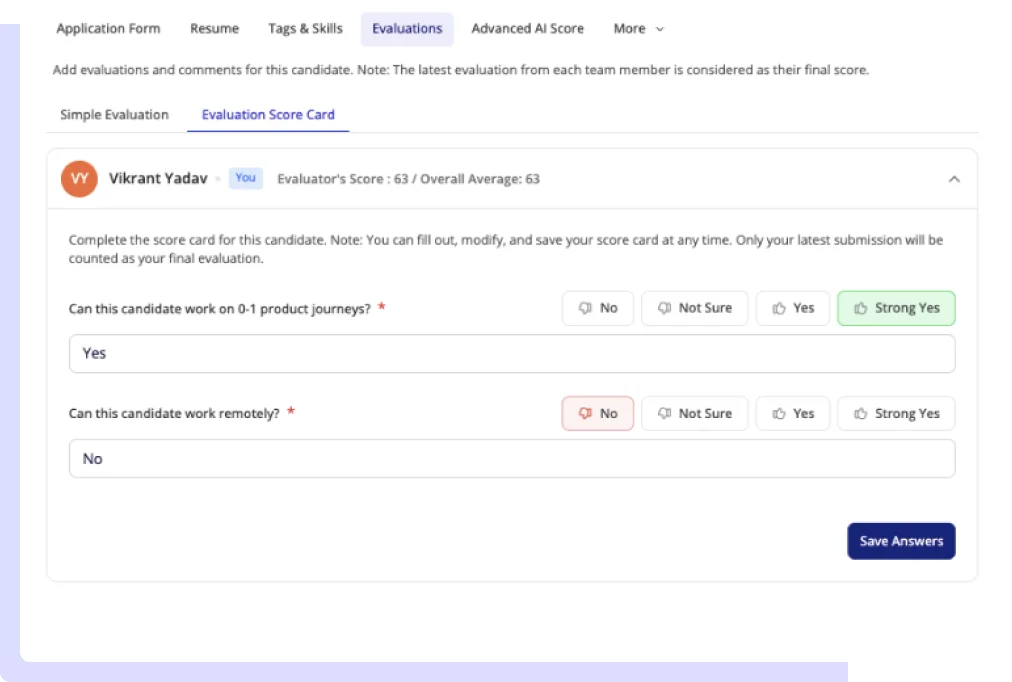Viewport: 1012px width, 682px height.
Task: Switch to the Application Form tab
Action: (x=108, y=29)
